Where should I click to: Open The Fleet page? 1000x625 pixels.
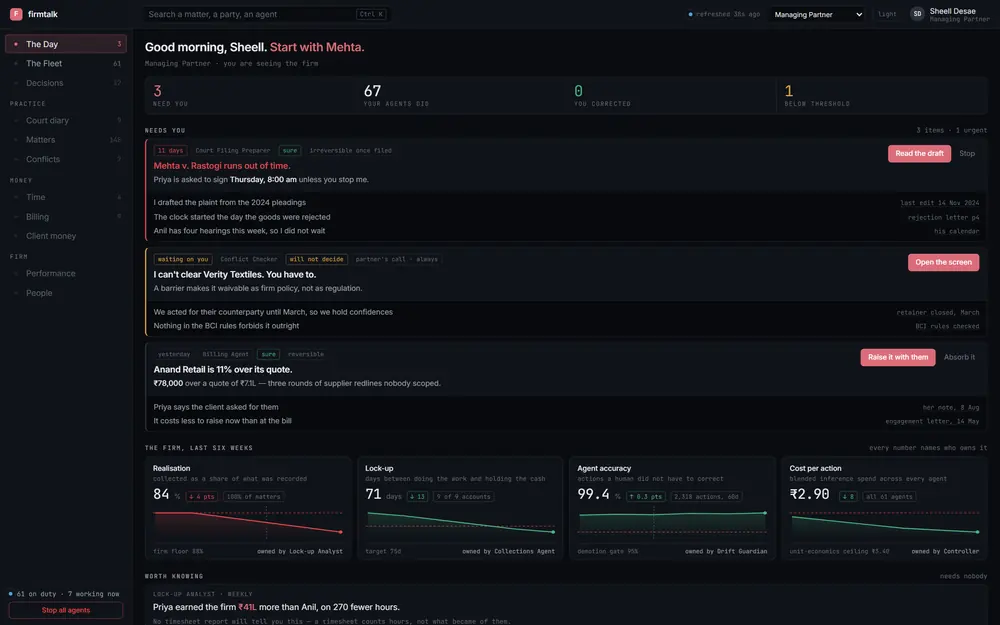[66, 63]
